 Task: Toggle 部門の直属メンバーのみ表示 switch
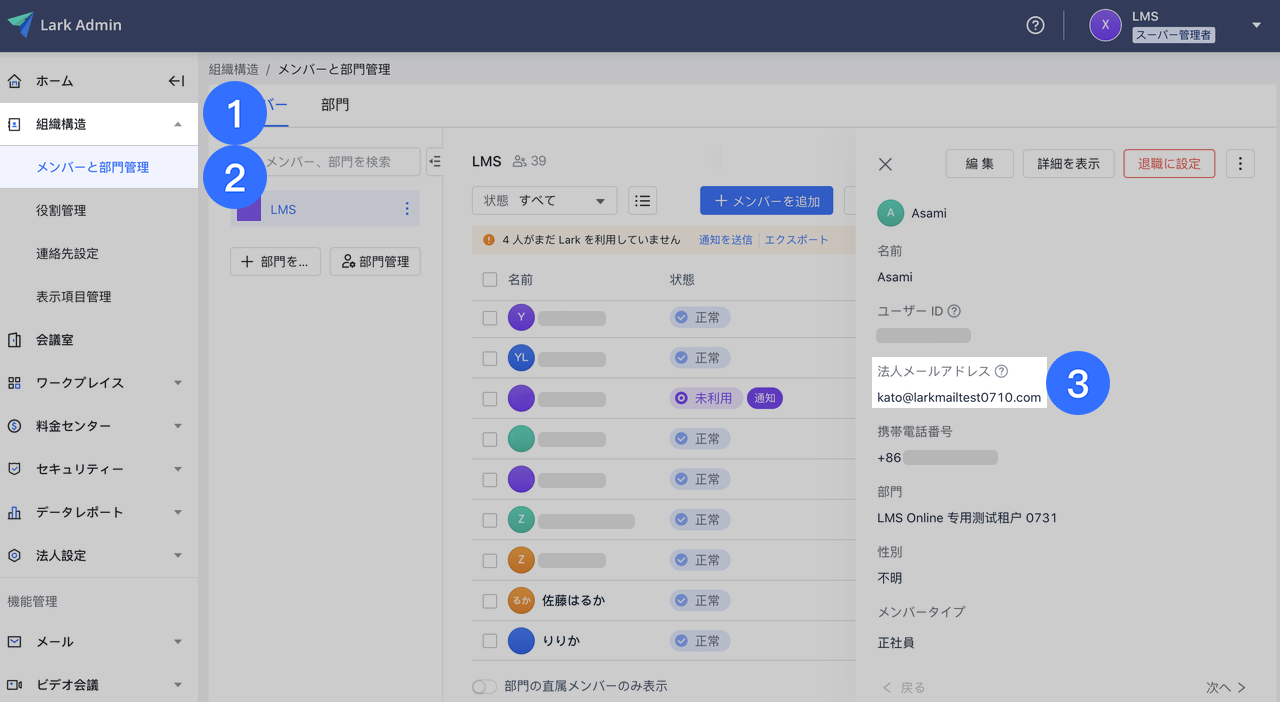(x=484, y=687)
